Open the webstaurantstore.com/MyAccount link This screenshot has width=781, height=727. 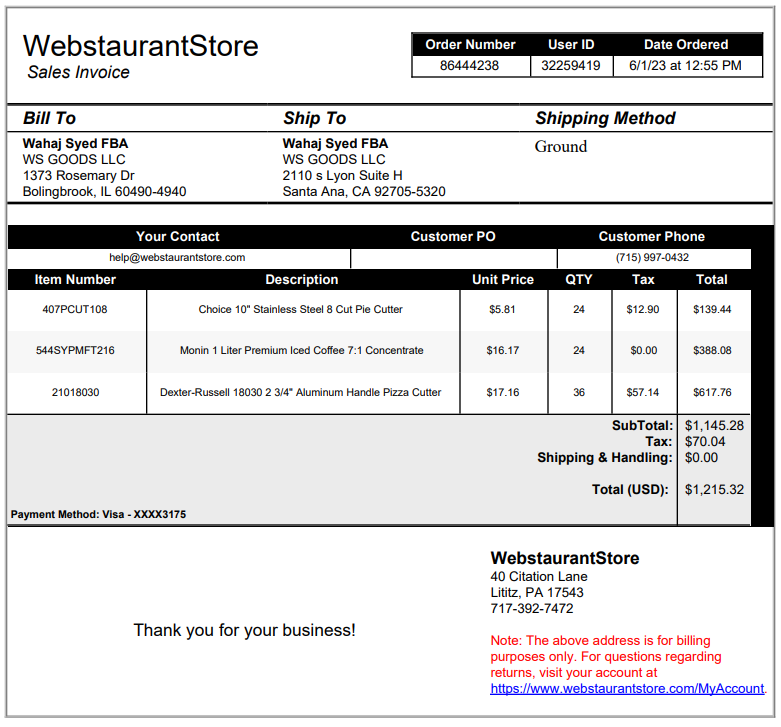[627, 689]
